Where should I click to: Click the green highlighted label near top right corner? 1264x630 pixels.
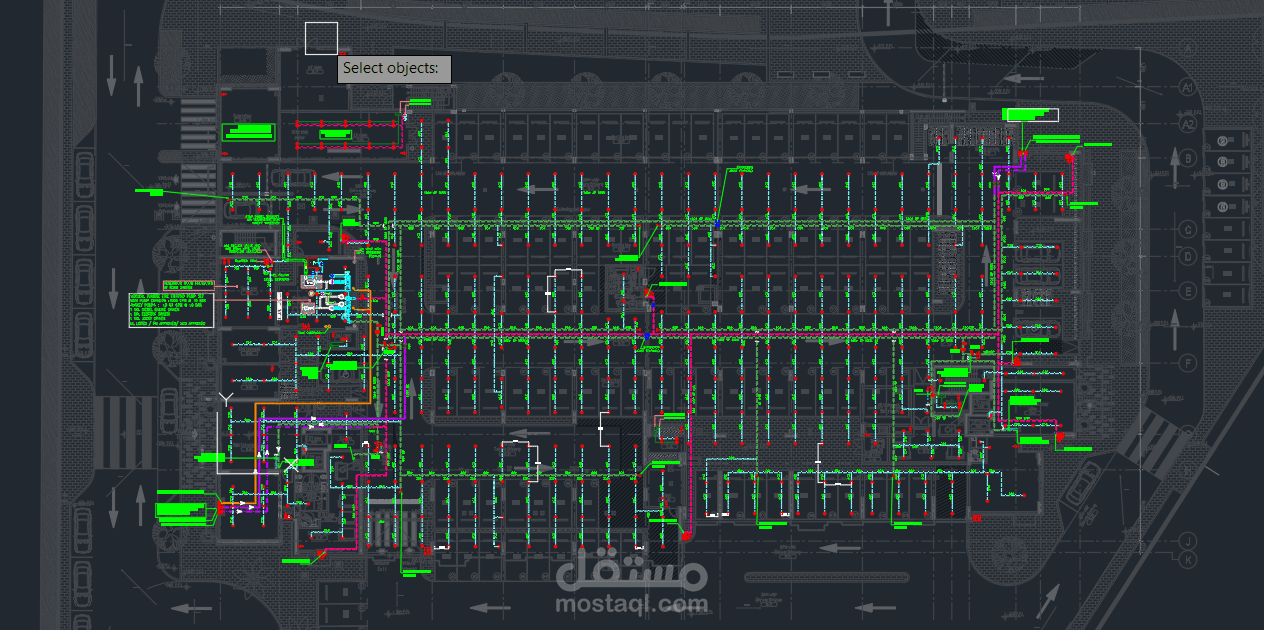(1032, 113)
